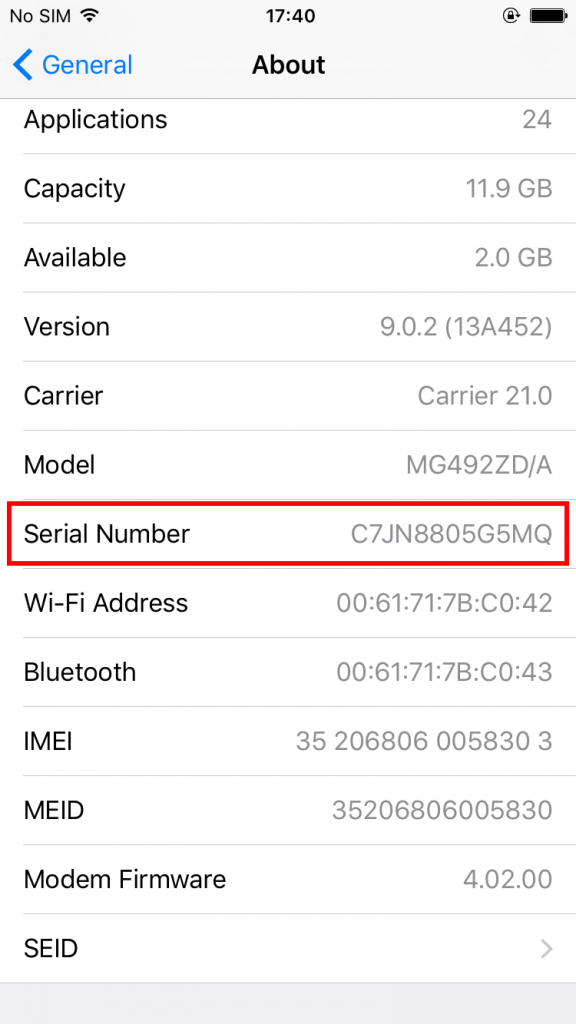
Task: Tap the Version 9.0.2 row
Action: tap(288, 327)
